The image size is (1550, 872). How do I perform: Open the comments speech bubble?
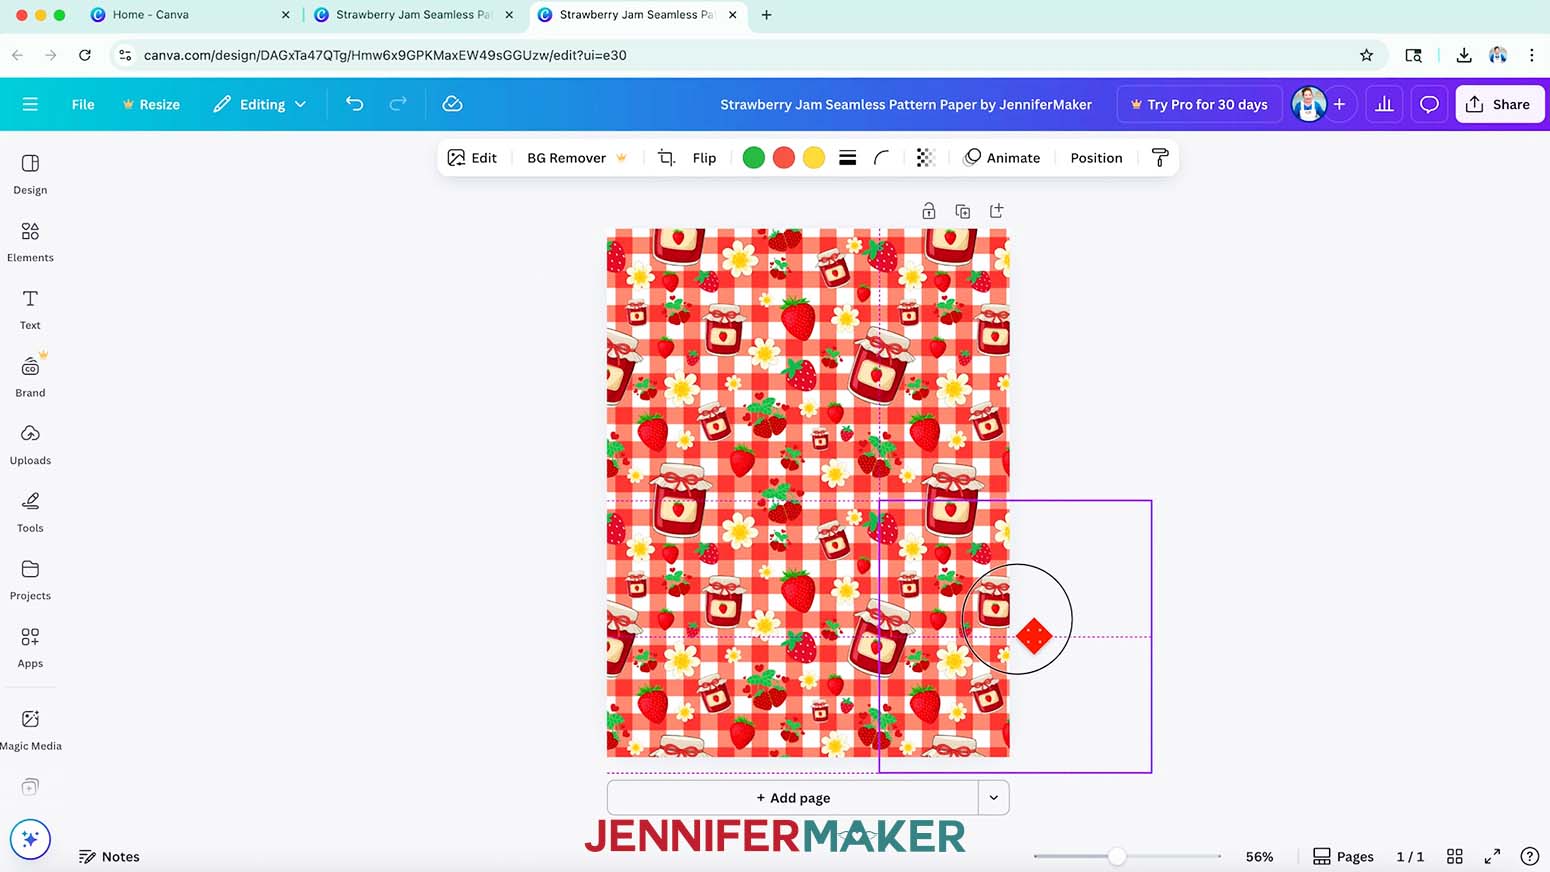click(x=1429, y=104)
